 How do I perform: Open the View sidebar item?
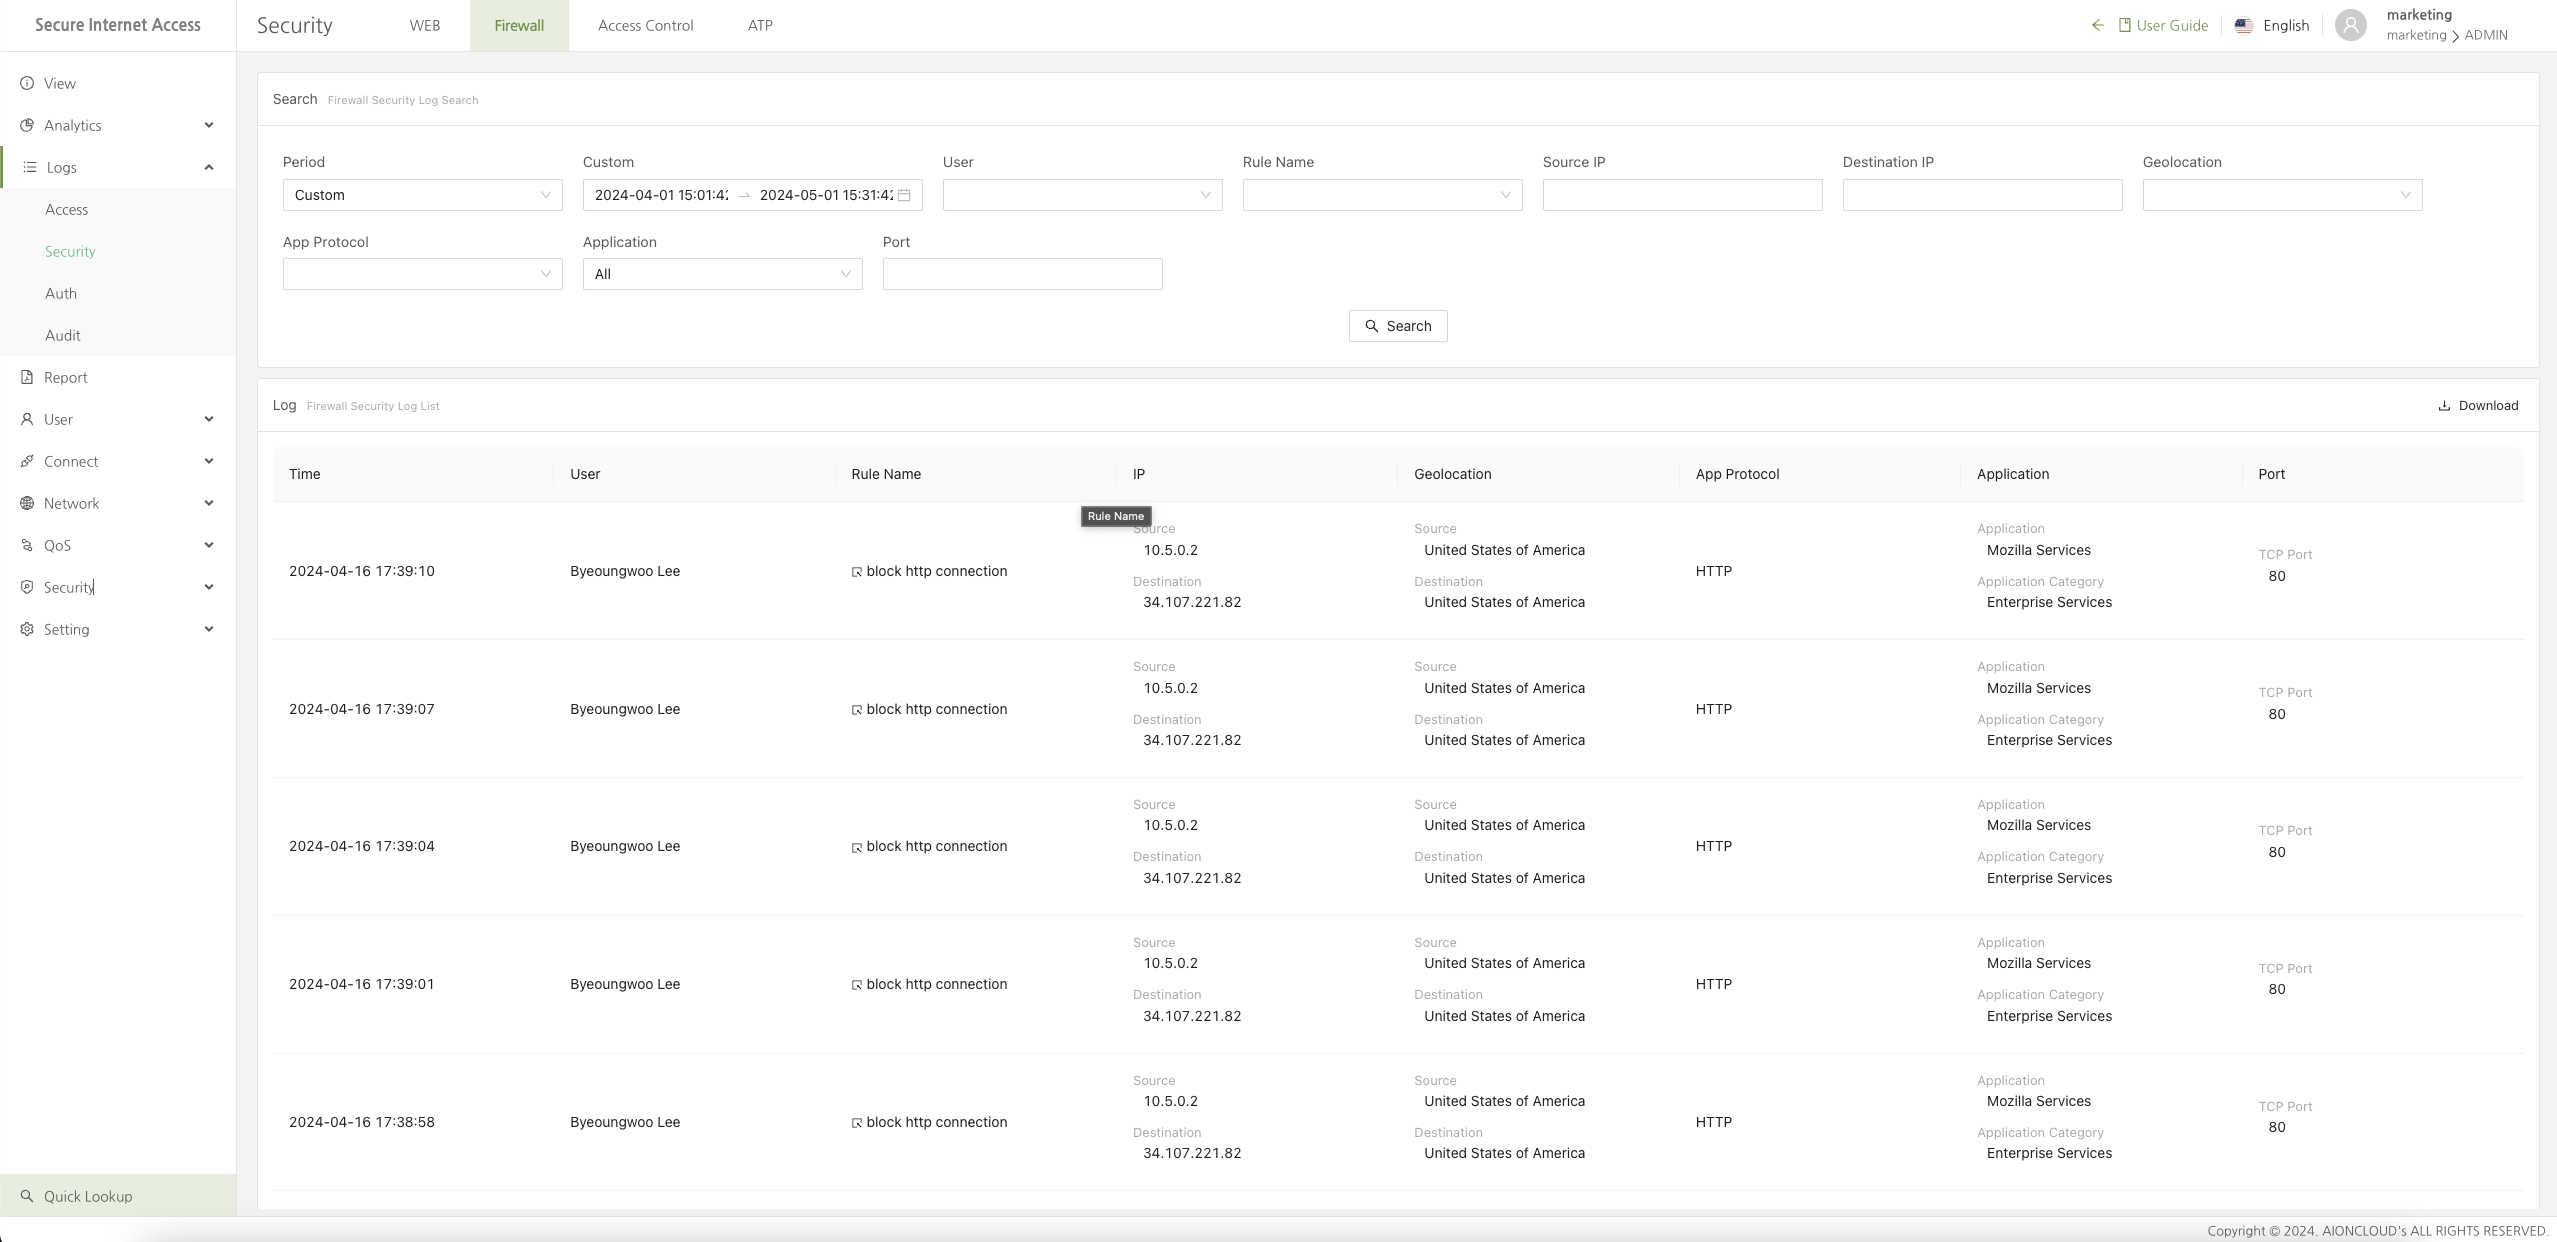pyautogui.click(x=118, y=83)
